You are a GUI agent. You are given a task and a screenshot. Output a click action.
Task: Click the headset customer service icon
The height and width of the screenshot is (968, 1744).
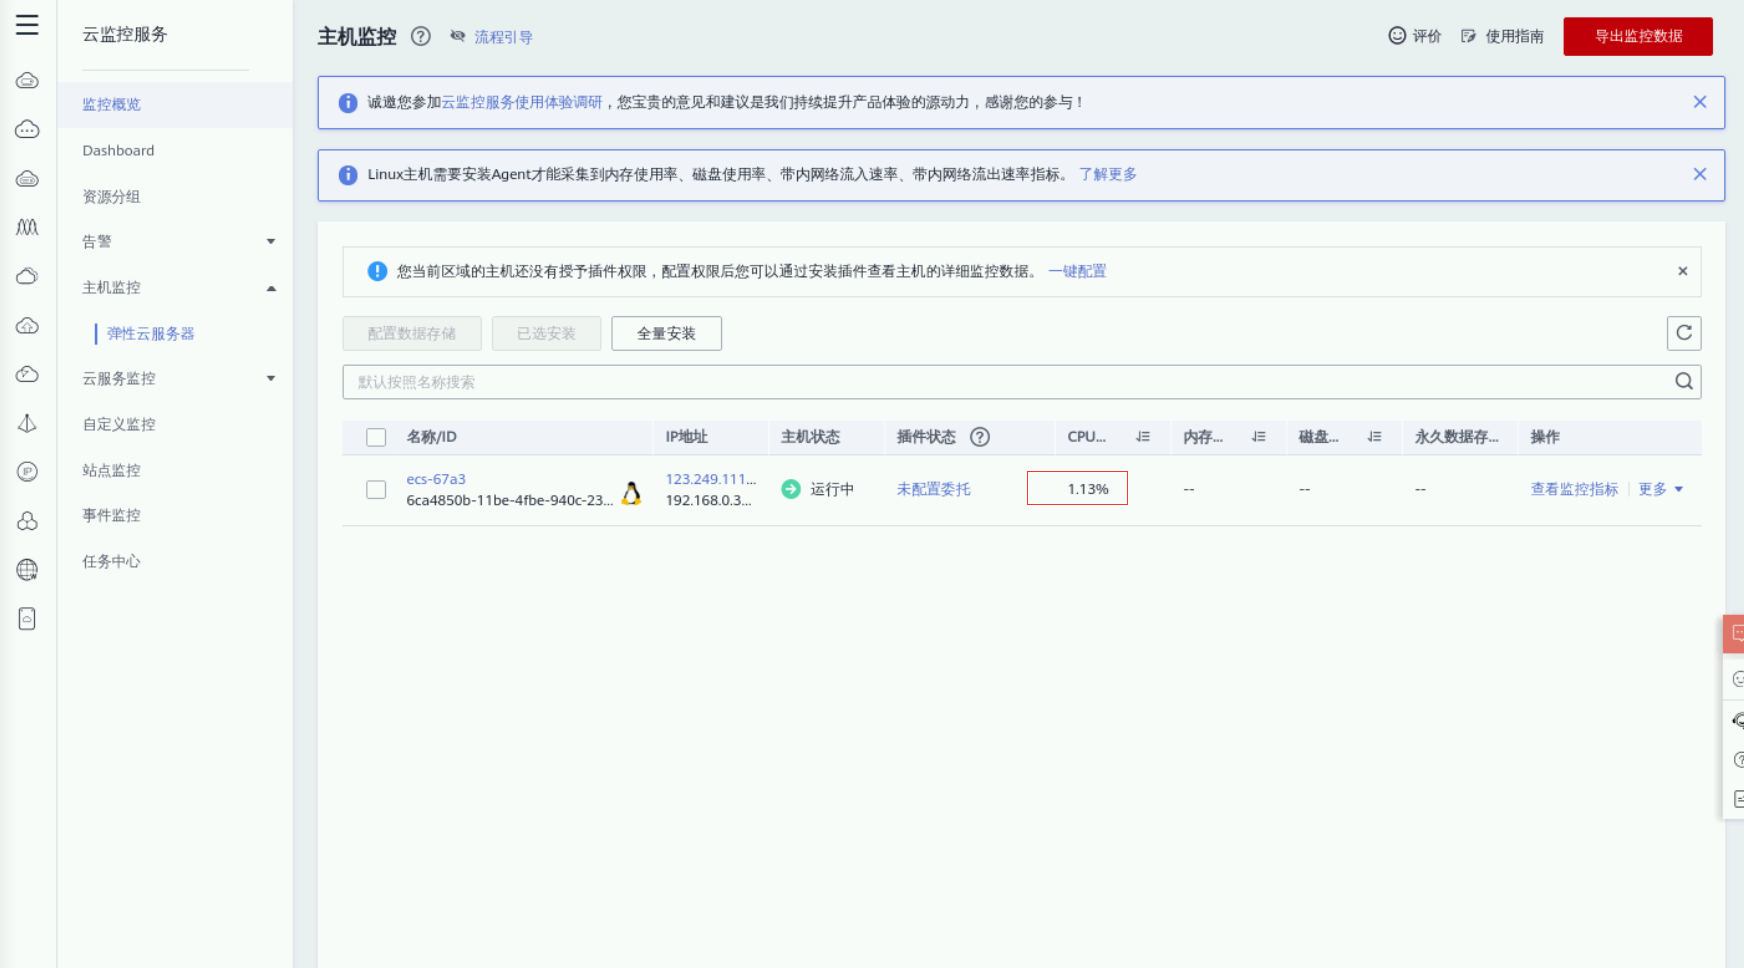(1738, 720)
